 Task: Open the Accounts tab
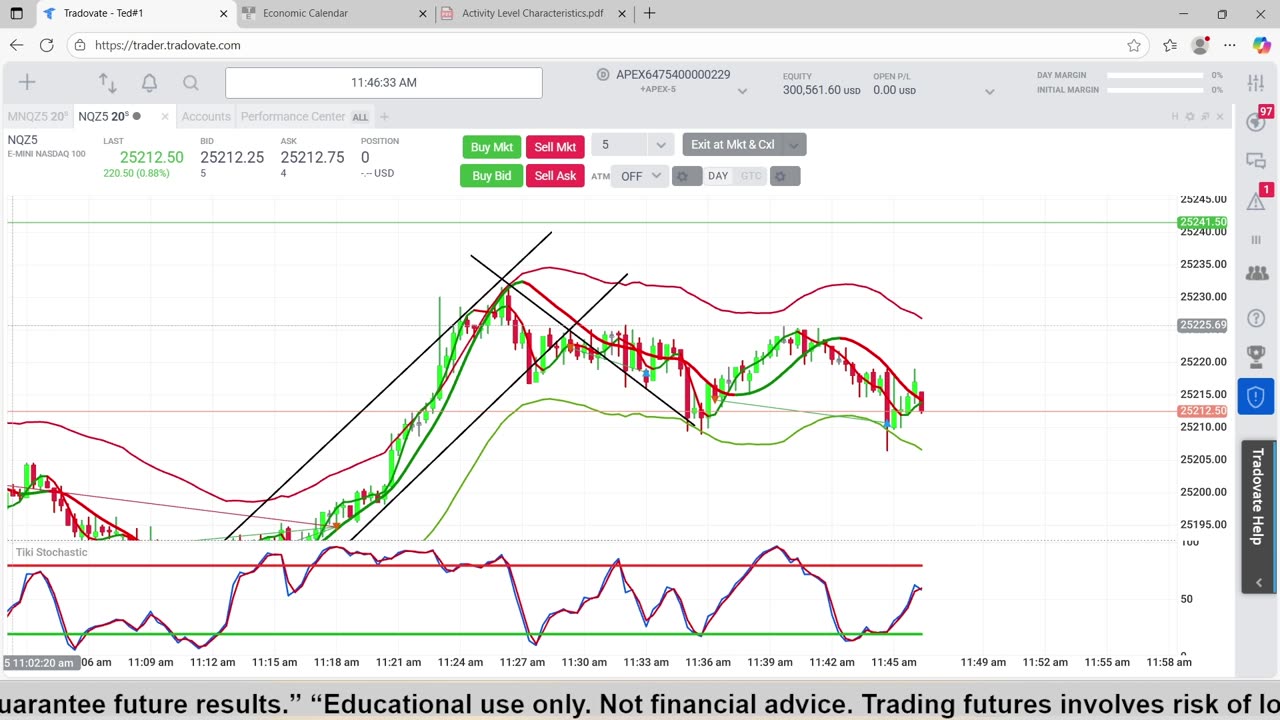click(206, 117)
